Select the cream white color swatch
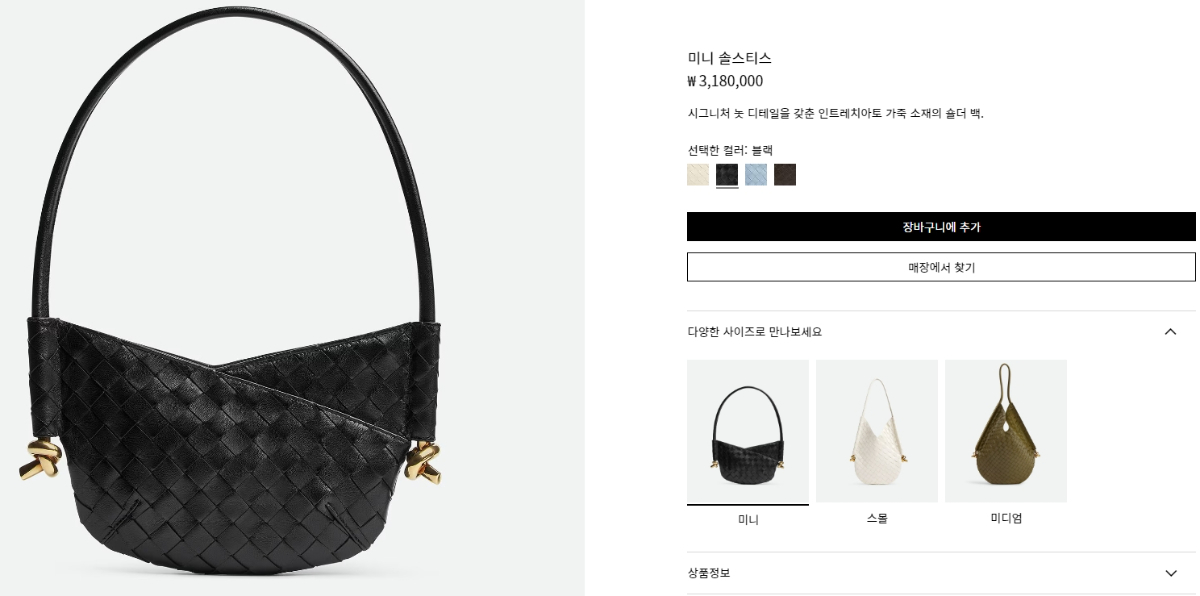 [698, 175]
